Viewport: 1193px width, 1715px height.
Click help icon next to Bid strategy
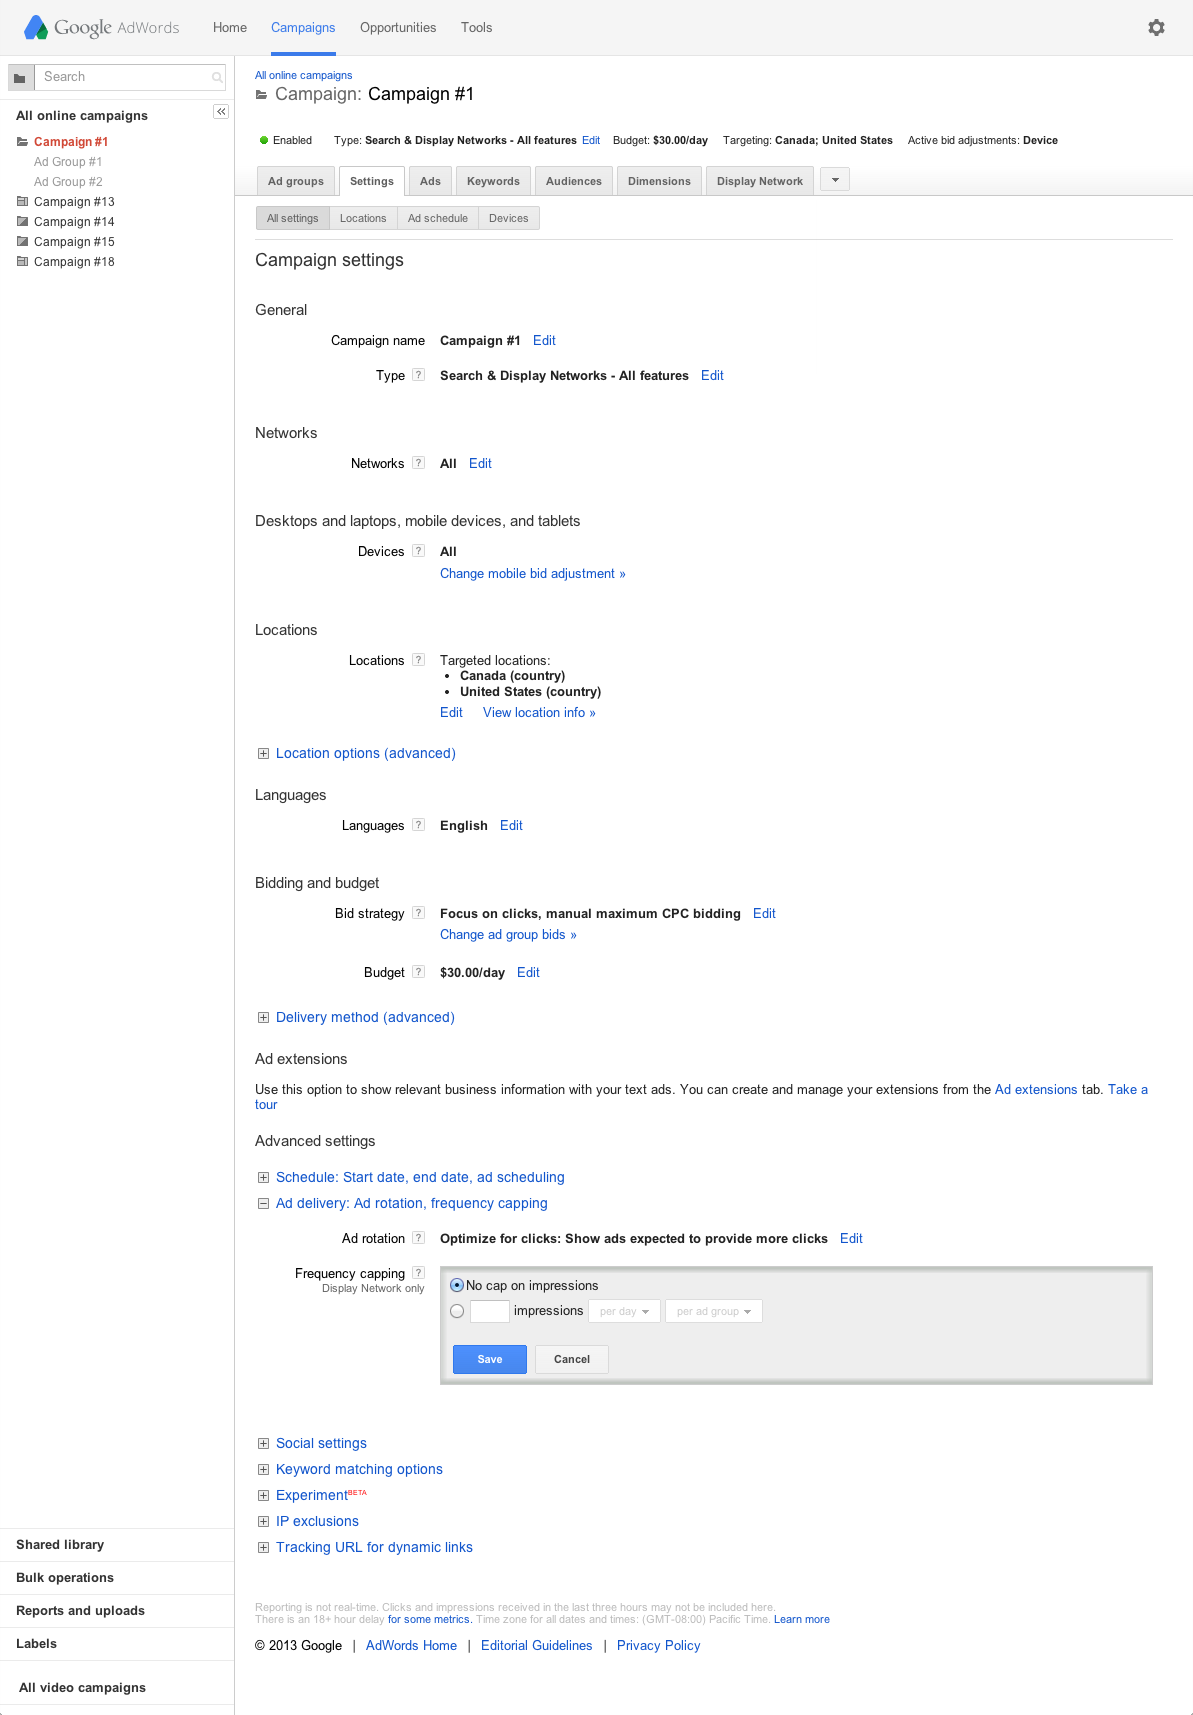point(419,913)
